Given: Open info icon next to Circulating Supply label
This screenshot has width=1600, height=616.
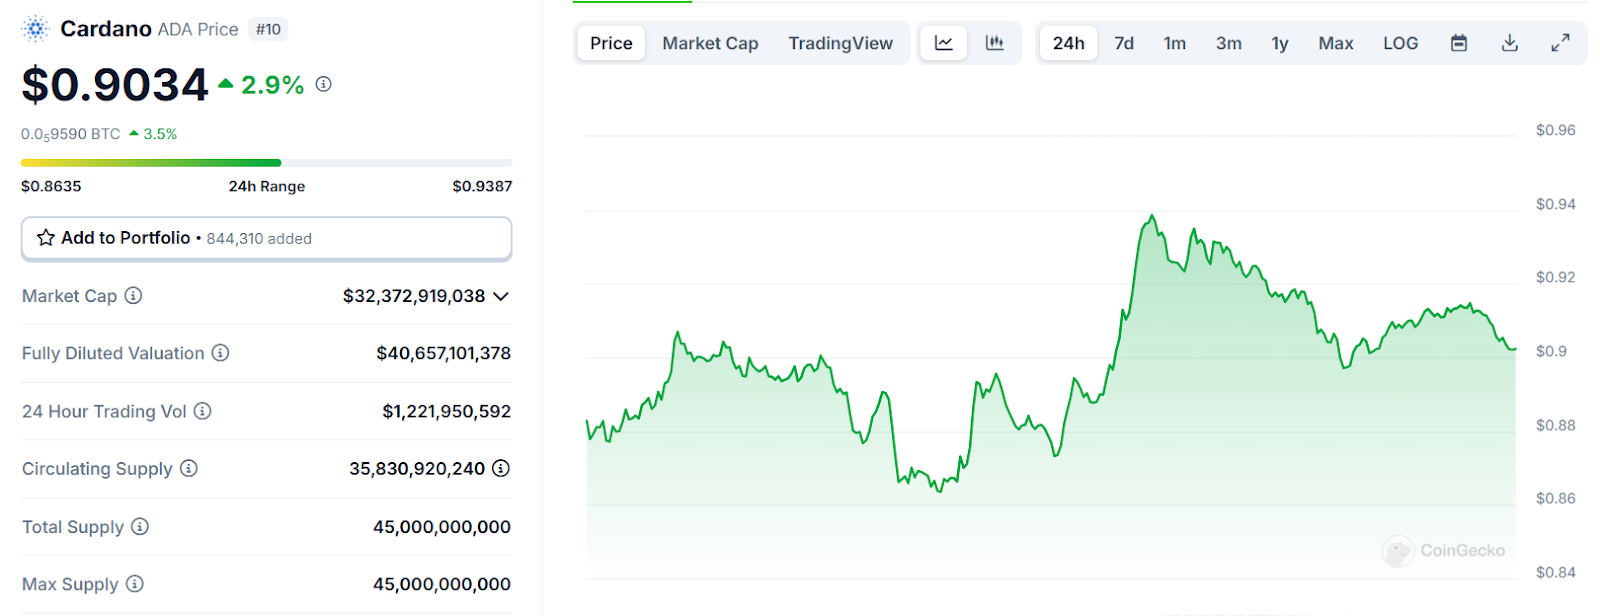Looking at the screenshot, I should click(189, 468).
